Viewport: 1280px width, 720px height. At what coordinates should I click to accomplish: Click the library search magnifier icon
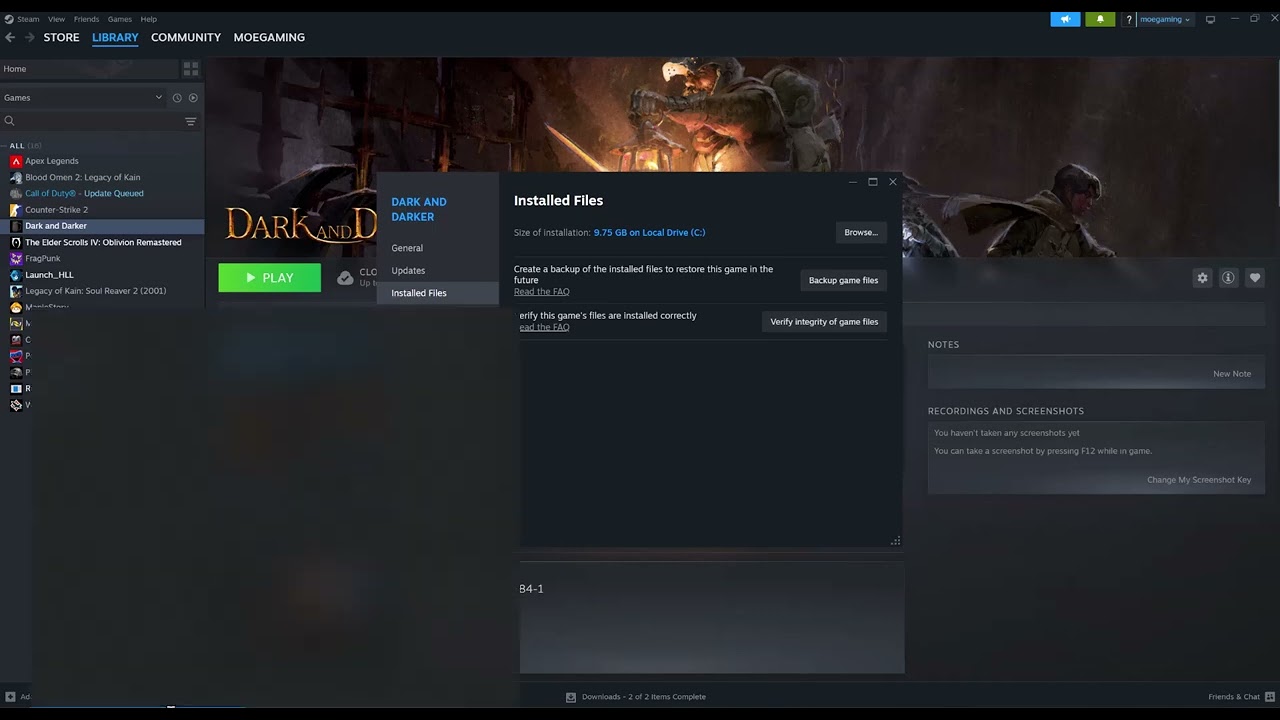(x=9, y=121)
